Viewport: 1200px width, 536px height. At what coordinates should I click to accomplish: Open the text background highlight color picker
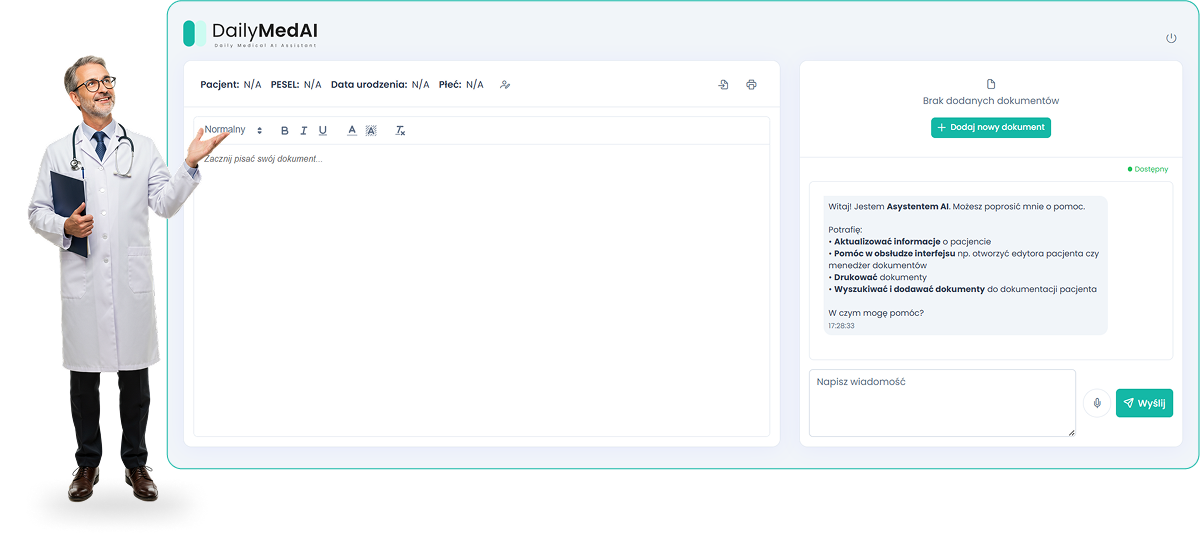(371, 131)
